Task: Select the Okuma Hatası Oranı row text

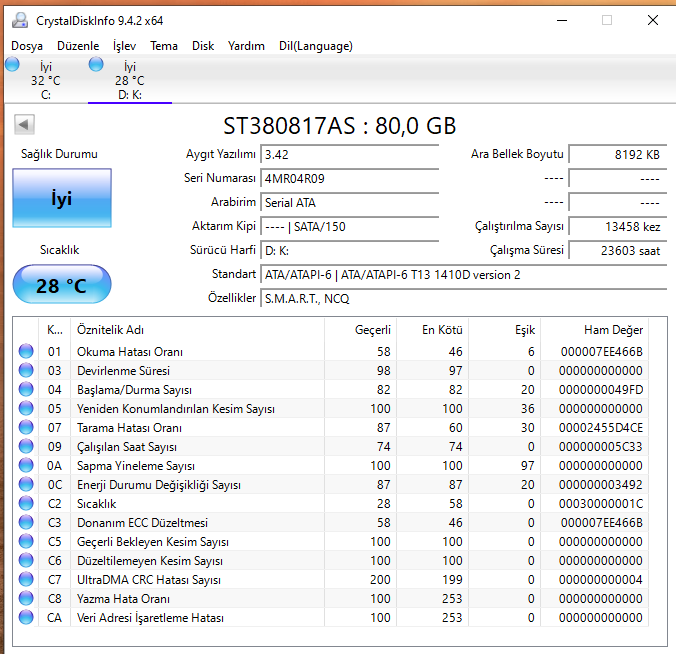Action: click(130, 352)
